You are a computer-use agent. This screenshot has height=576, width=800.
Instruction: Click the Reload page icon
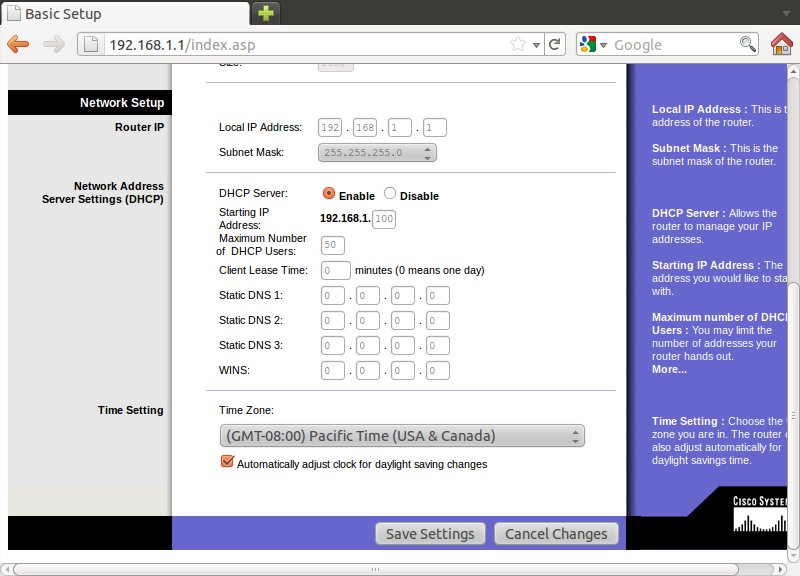point(555,45)
